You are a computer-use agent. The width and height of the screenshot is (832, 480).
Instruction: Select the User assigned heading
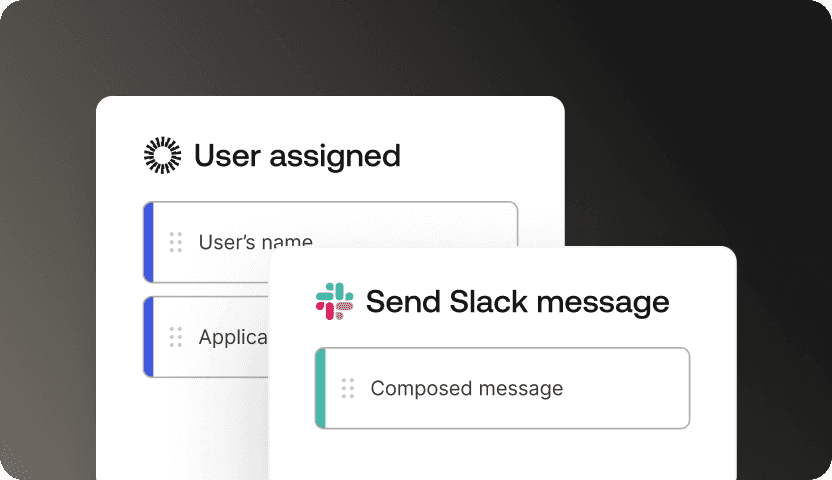(x=297, y=156)
